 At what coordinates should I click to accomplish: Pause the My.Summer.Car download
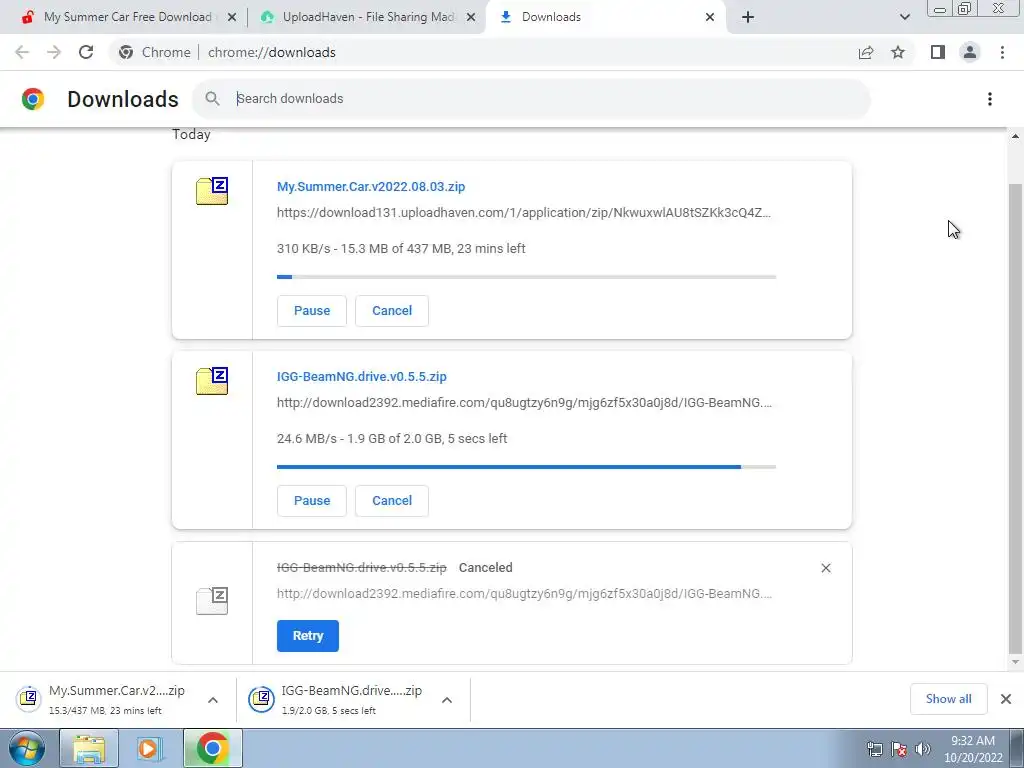[x=312, y=311]
